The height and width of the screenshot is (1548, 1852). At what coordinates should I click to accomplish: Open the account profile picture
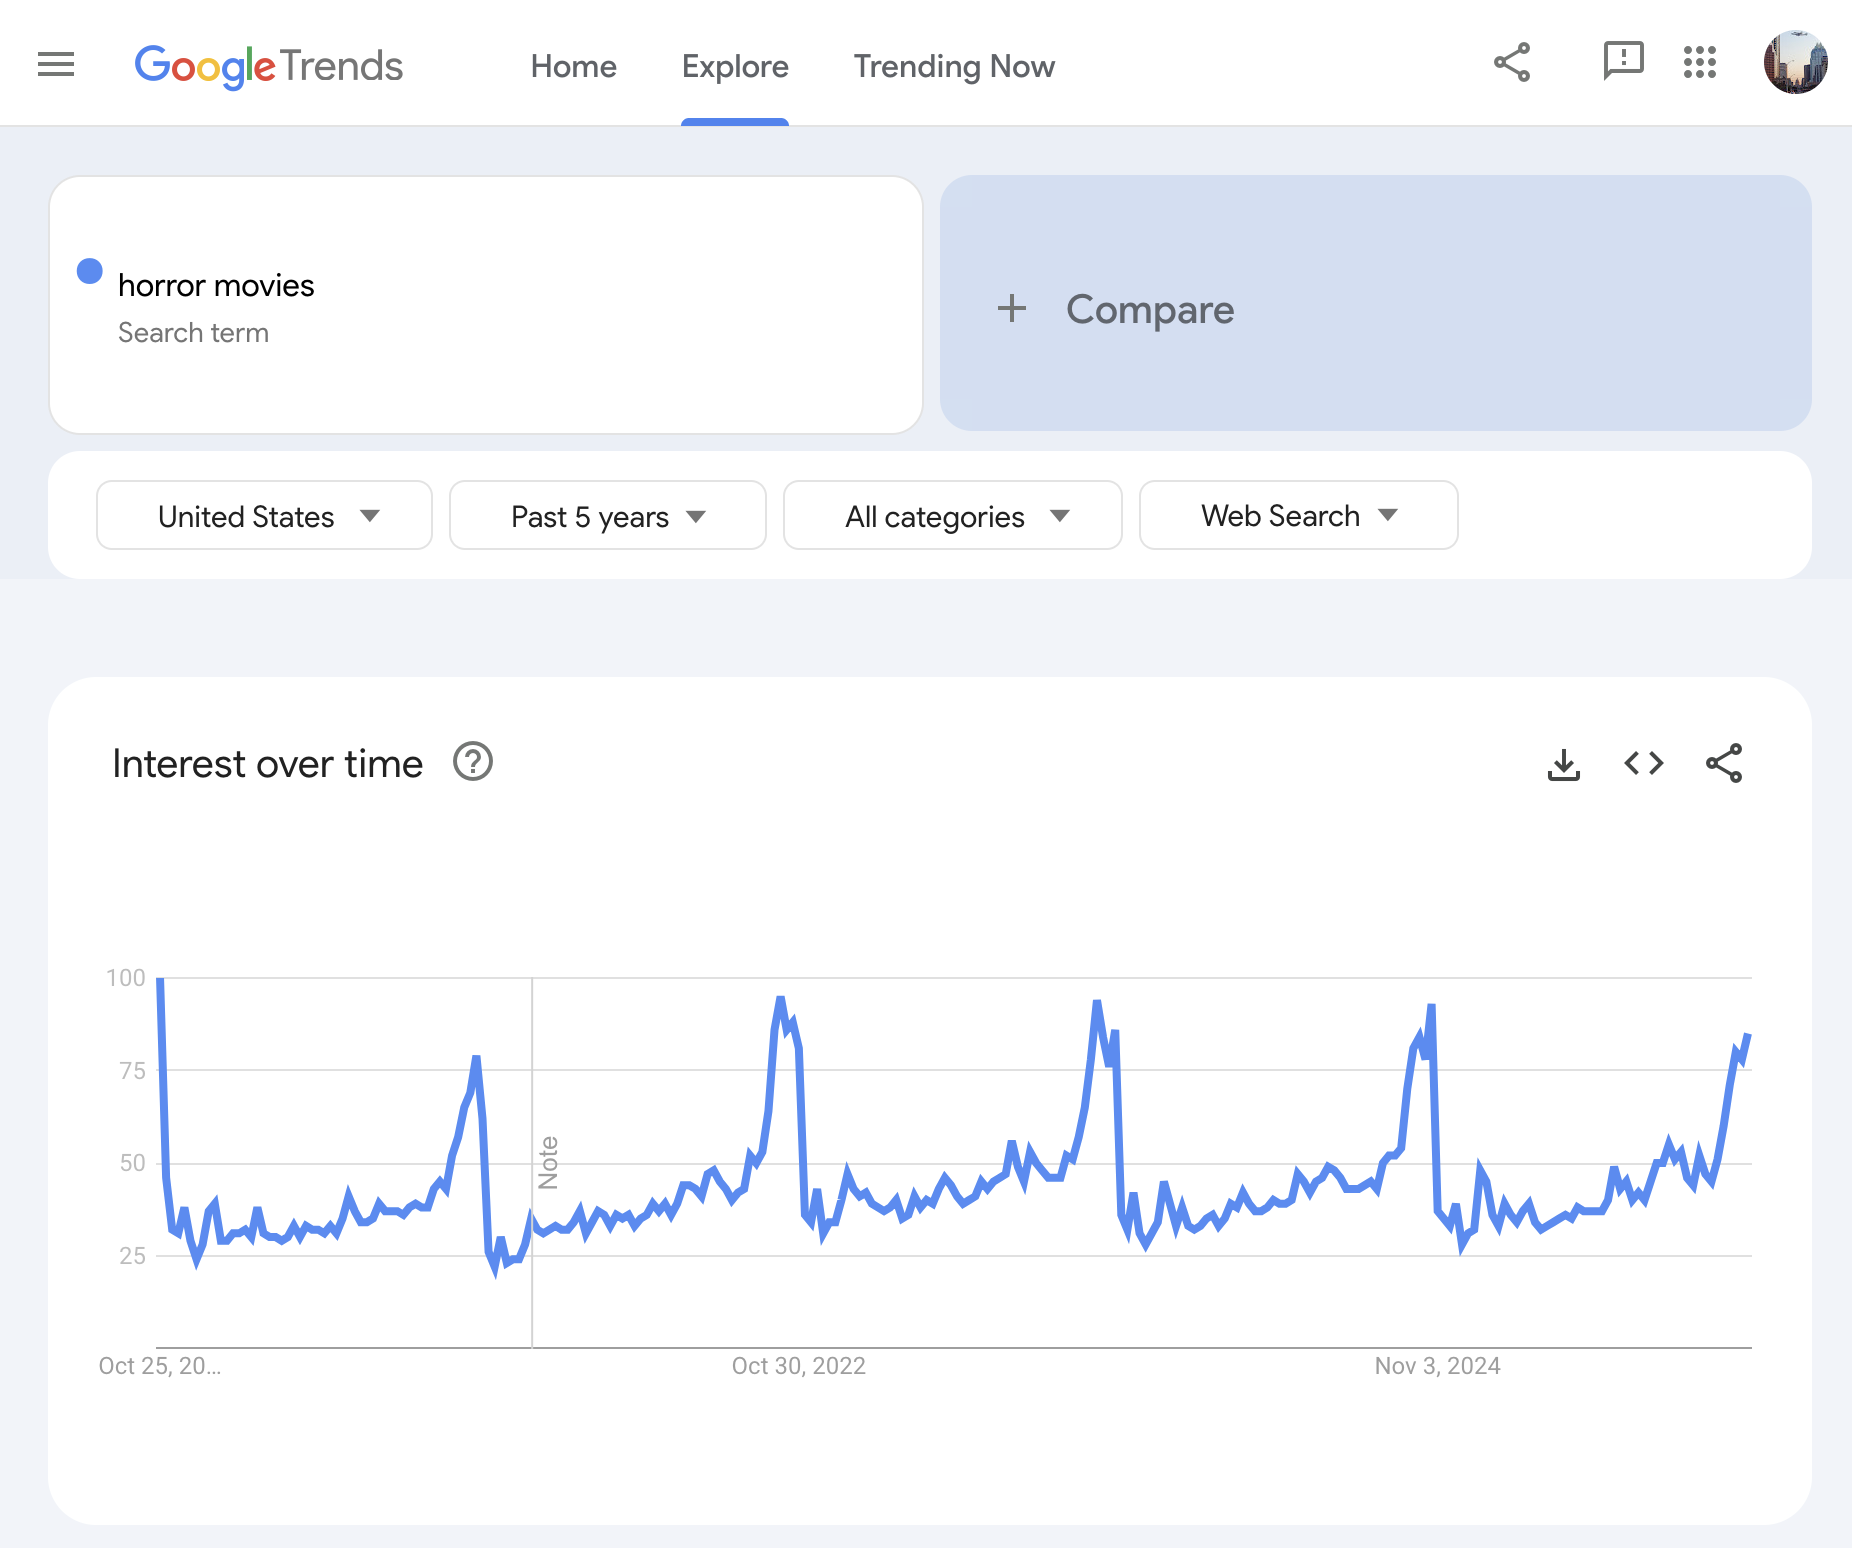point(1795,62)
